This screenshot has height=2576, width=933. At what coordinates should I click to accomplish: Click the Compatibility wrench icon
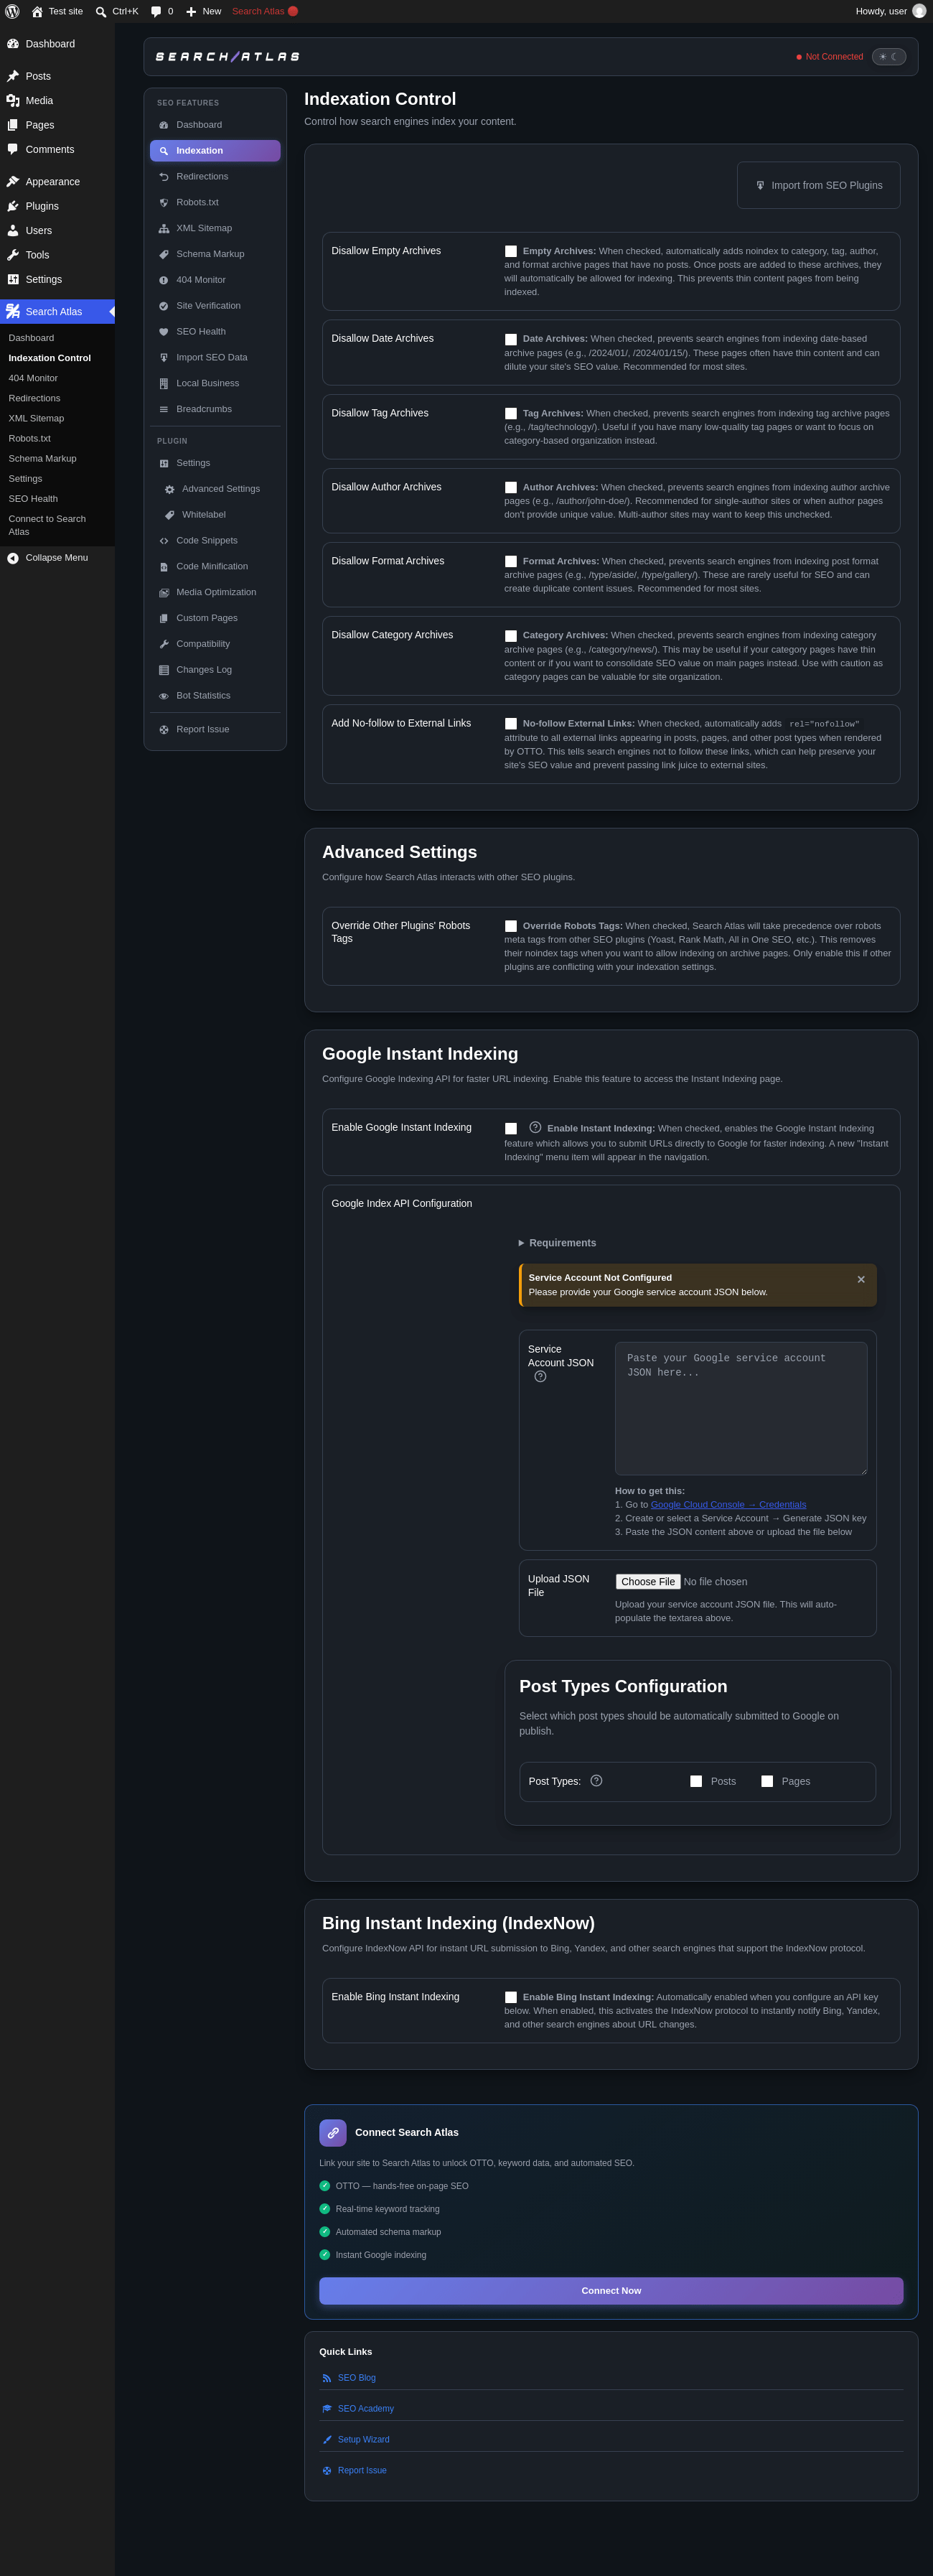coord(164,645)
